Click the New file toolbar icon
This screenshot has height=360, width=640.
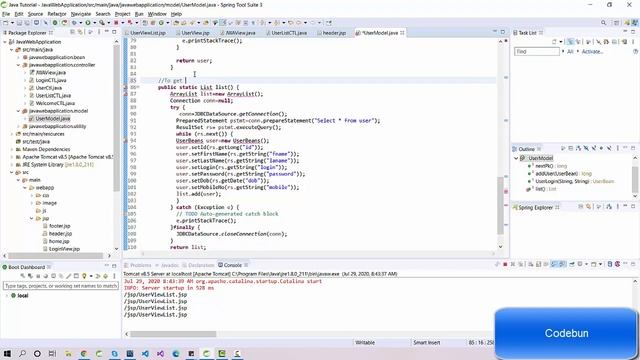(x=6, y=23)
